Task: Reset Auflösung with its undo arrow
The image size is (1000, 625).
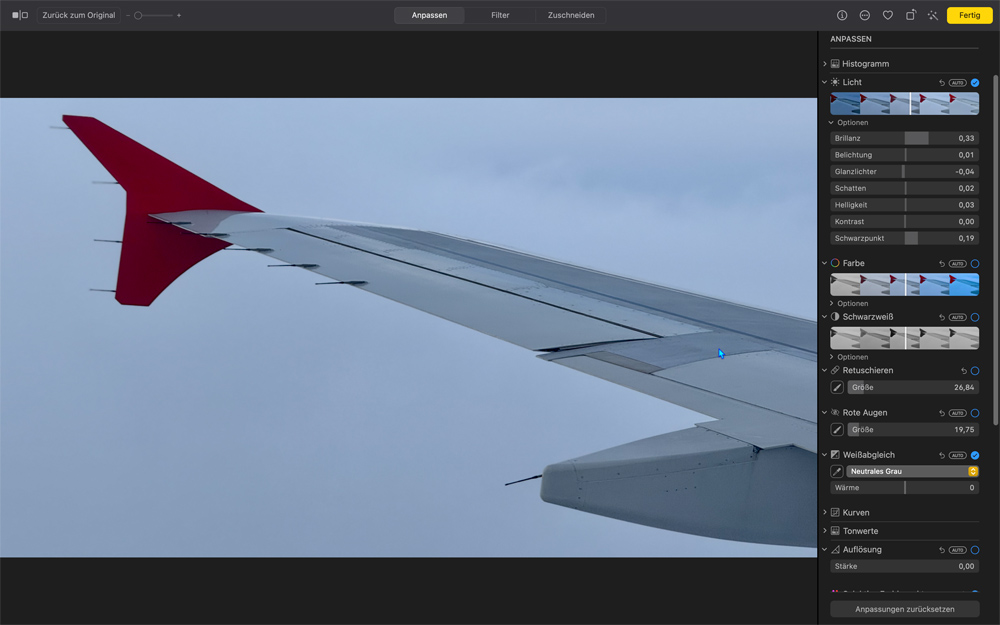Action: pos(941,550)
